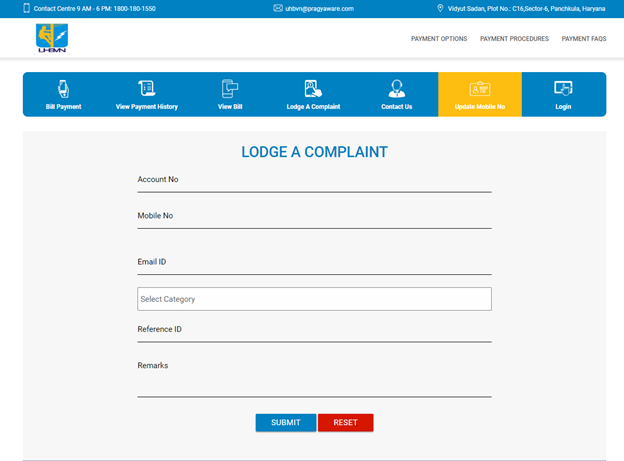Open the Contact Us tab label
This screenshot has height=461, width=624.
[397, 107]
